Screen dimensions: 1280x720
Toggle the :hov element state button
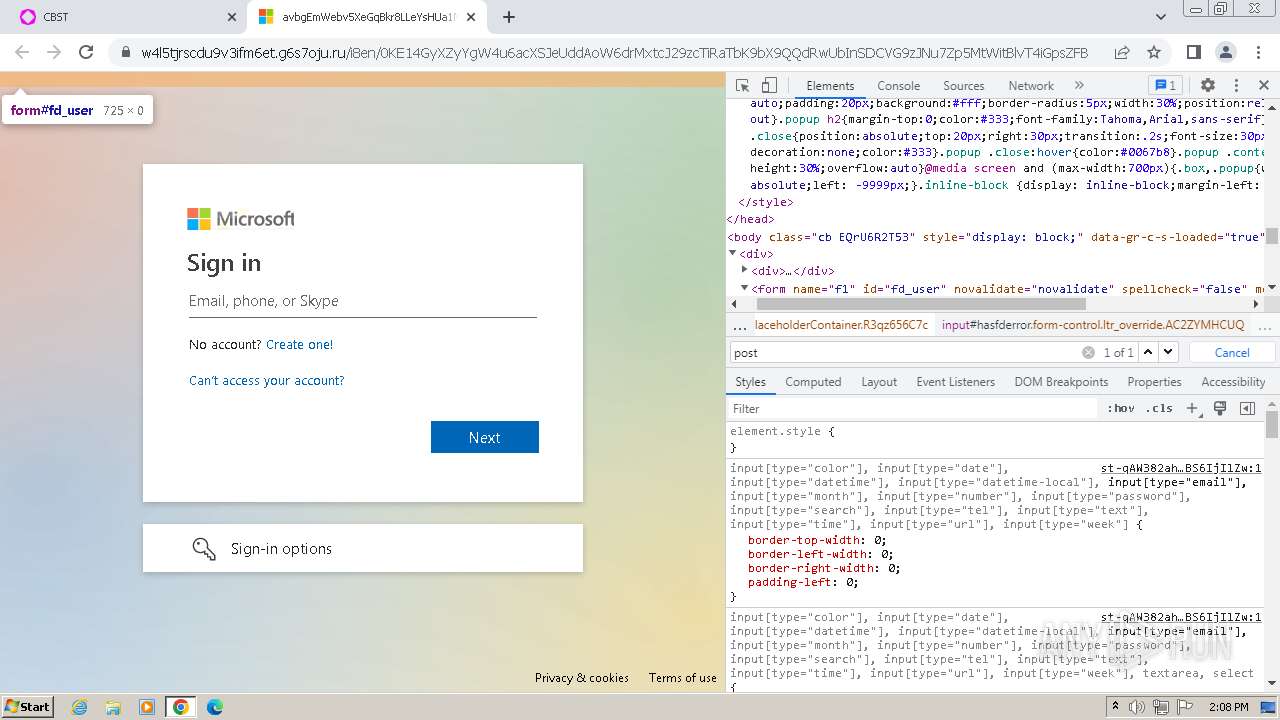tap(1121, 408)
